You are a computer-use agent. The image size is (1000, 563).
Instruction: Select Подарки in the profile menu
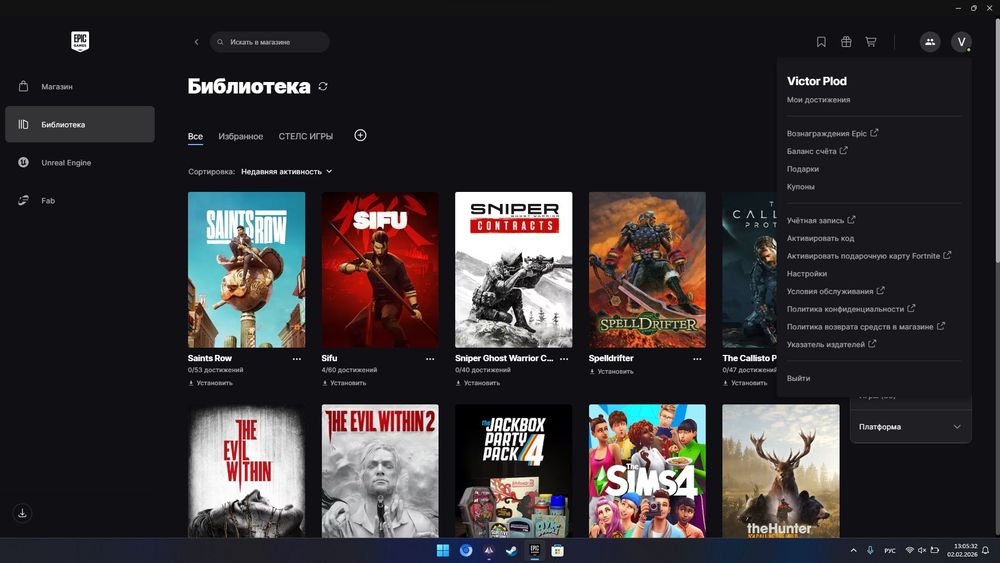[x=803, y=169]
